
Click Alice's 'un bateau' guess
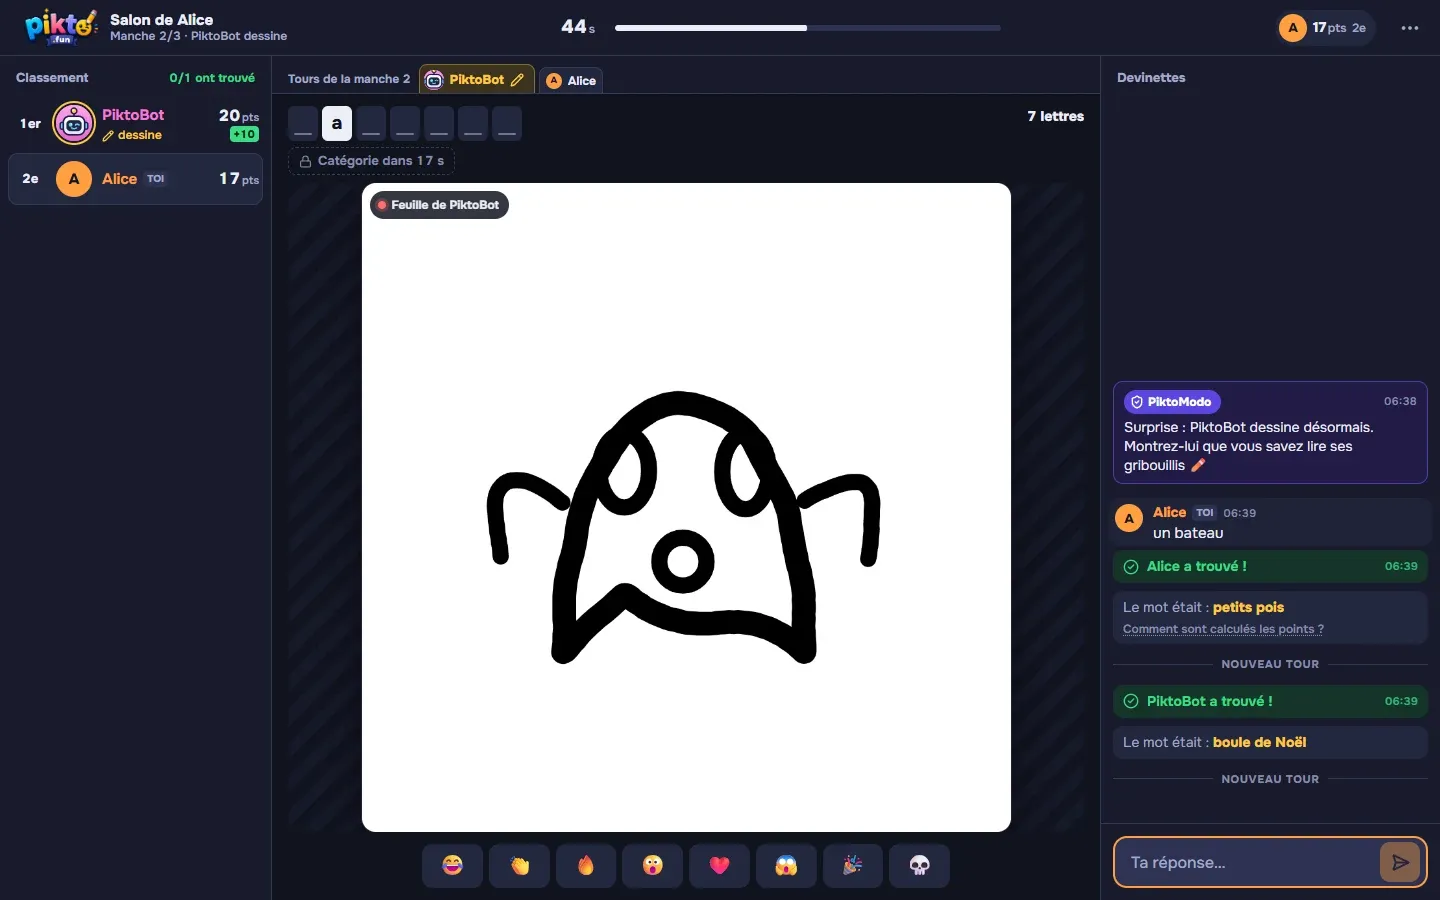(x=1188, y=533)
